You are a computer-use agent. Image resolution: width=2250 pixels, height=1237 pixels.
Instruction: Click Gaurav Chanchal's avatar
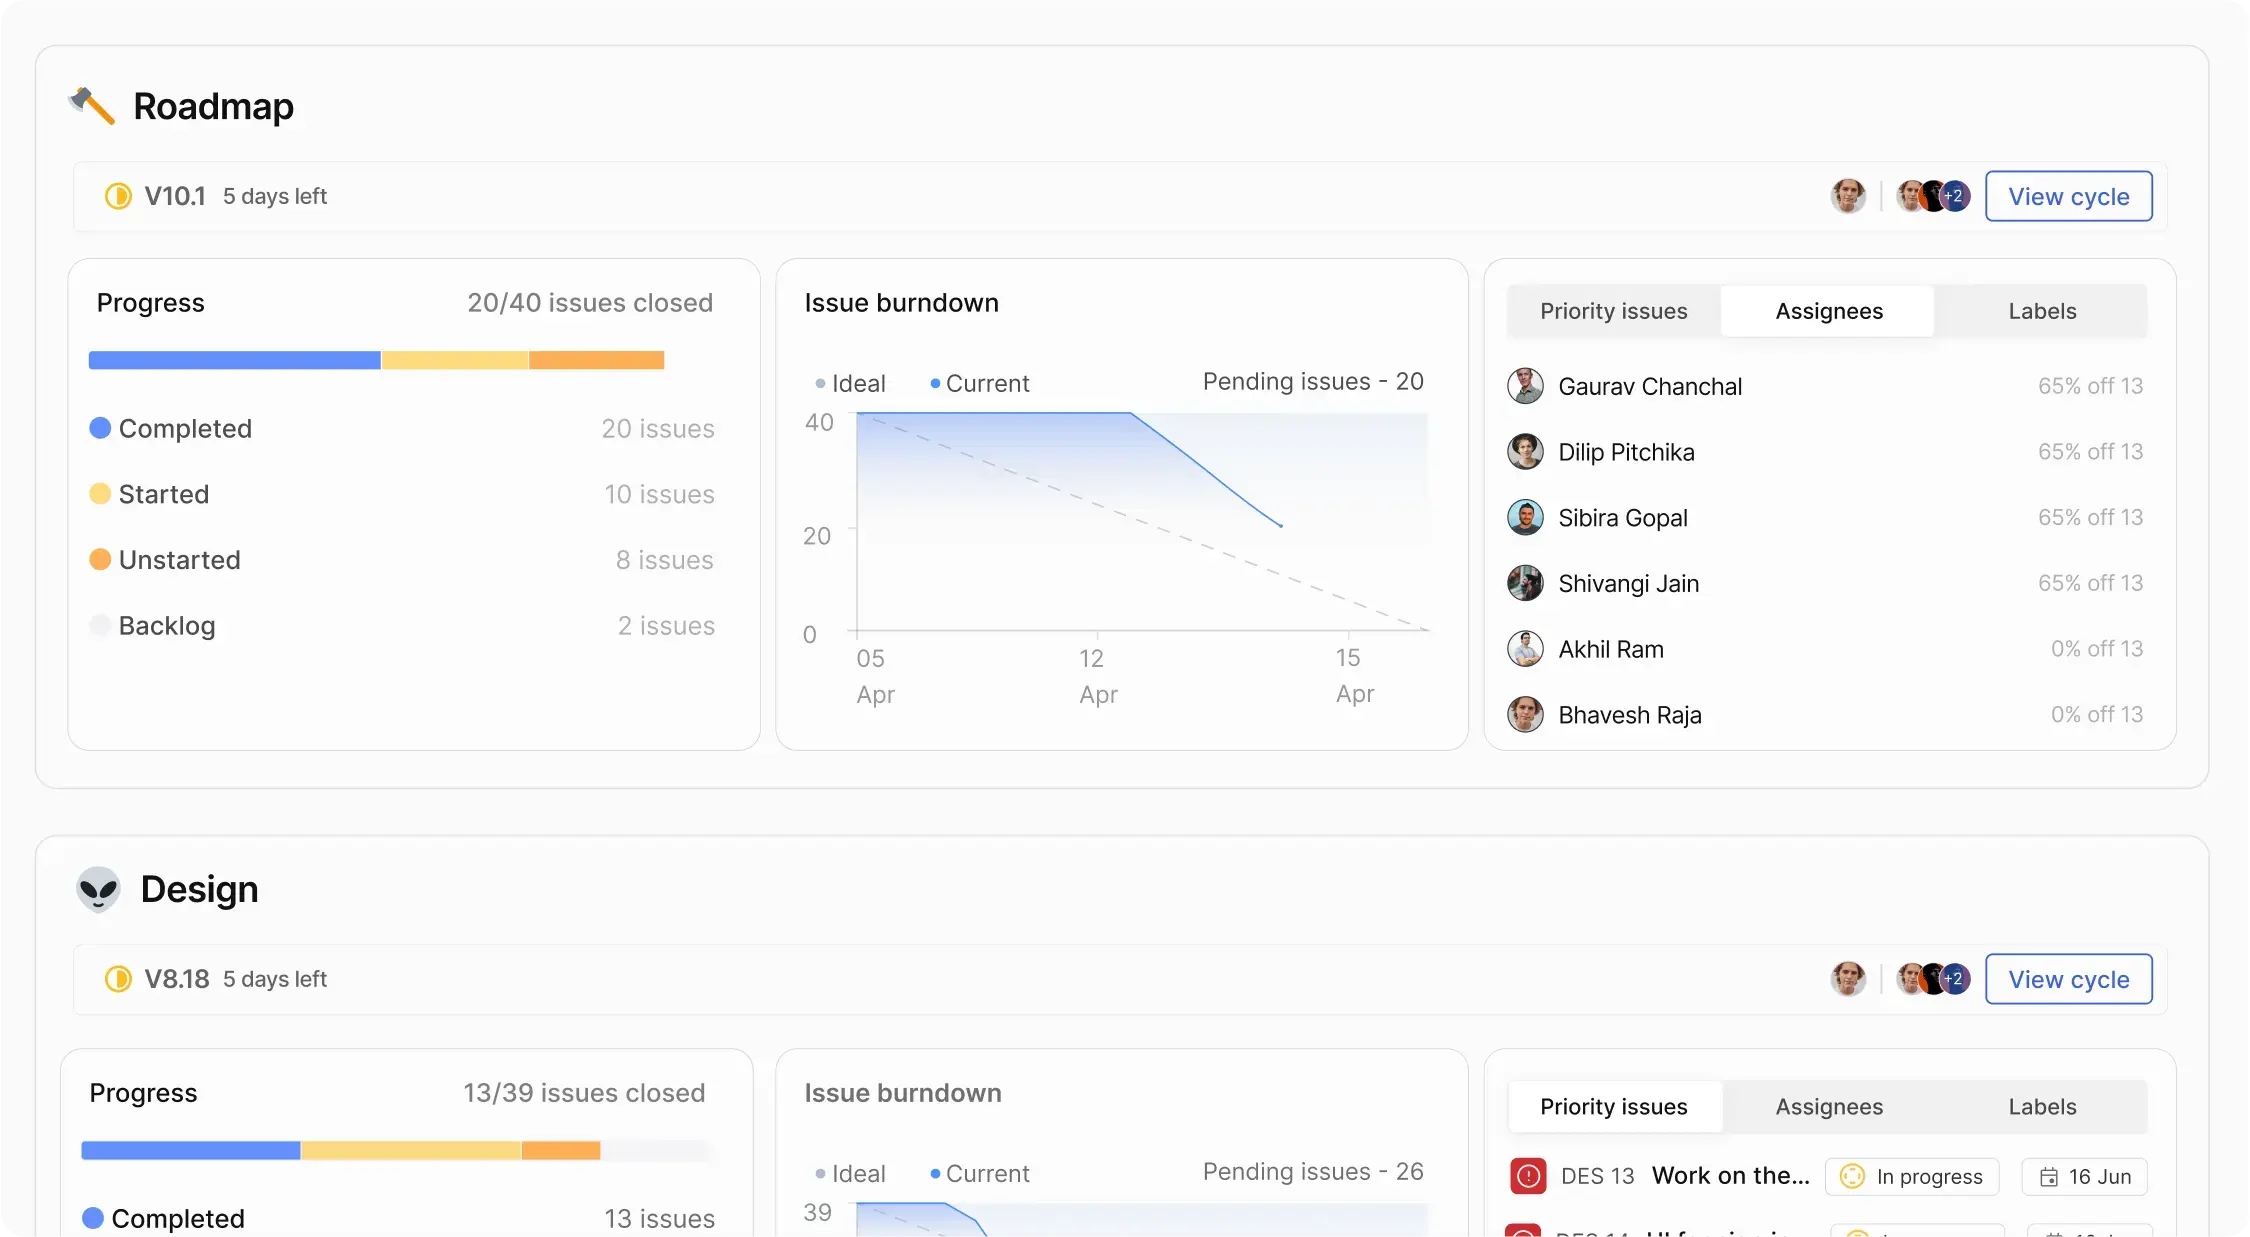tap(1525, 386)
